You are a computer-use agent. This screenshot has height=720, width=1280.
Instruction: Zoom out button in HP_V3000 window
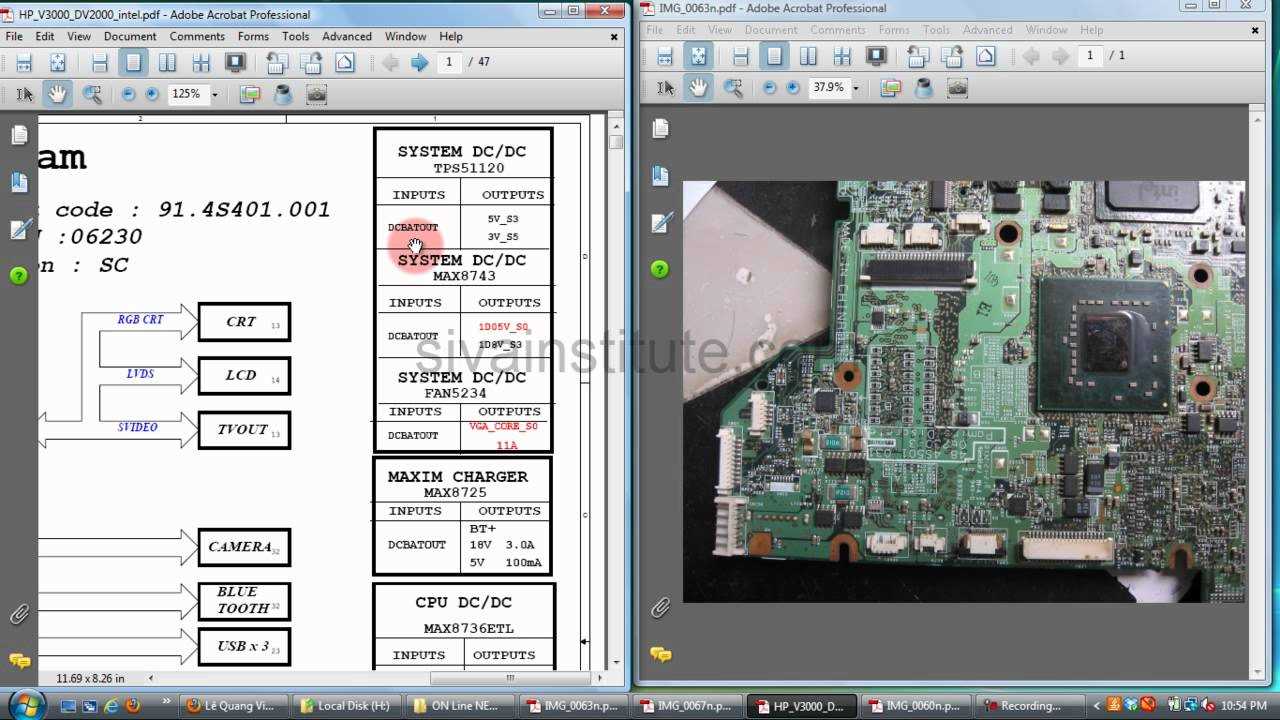click(x=128, y=94)
